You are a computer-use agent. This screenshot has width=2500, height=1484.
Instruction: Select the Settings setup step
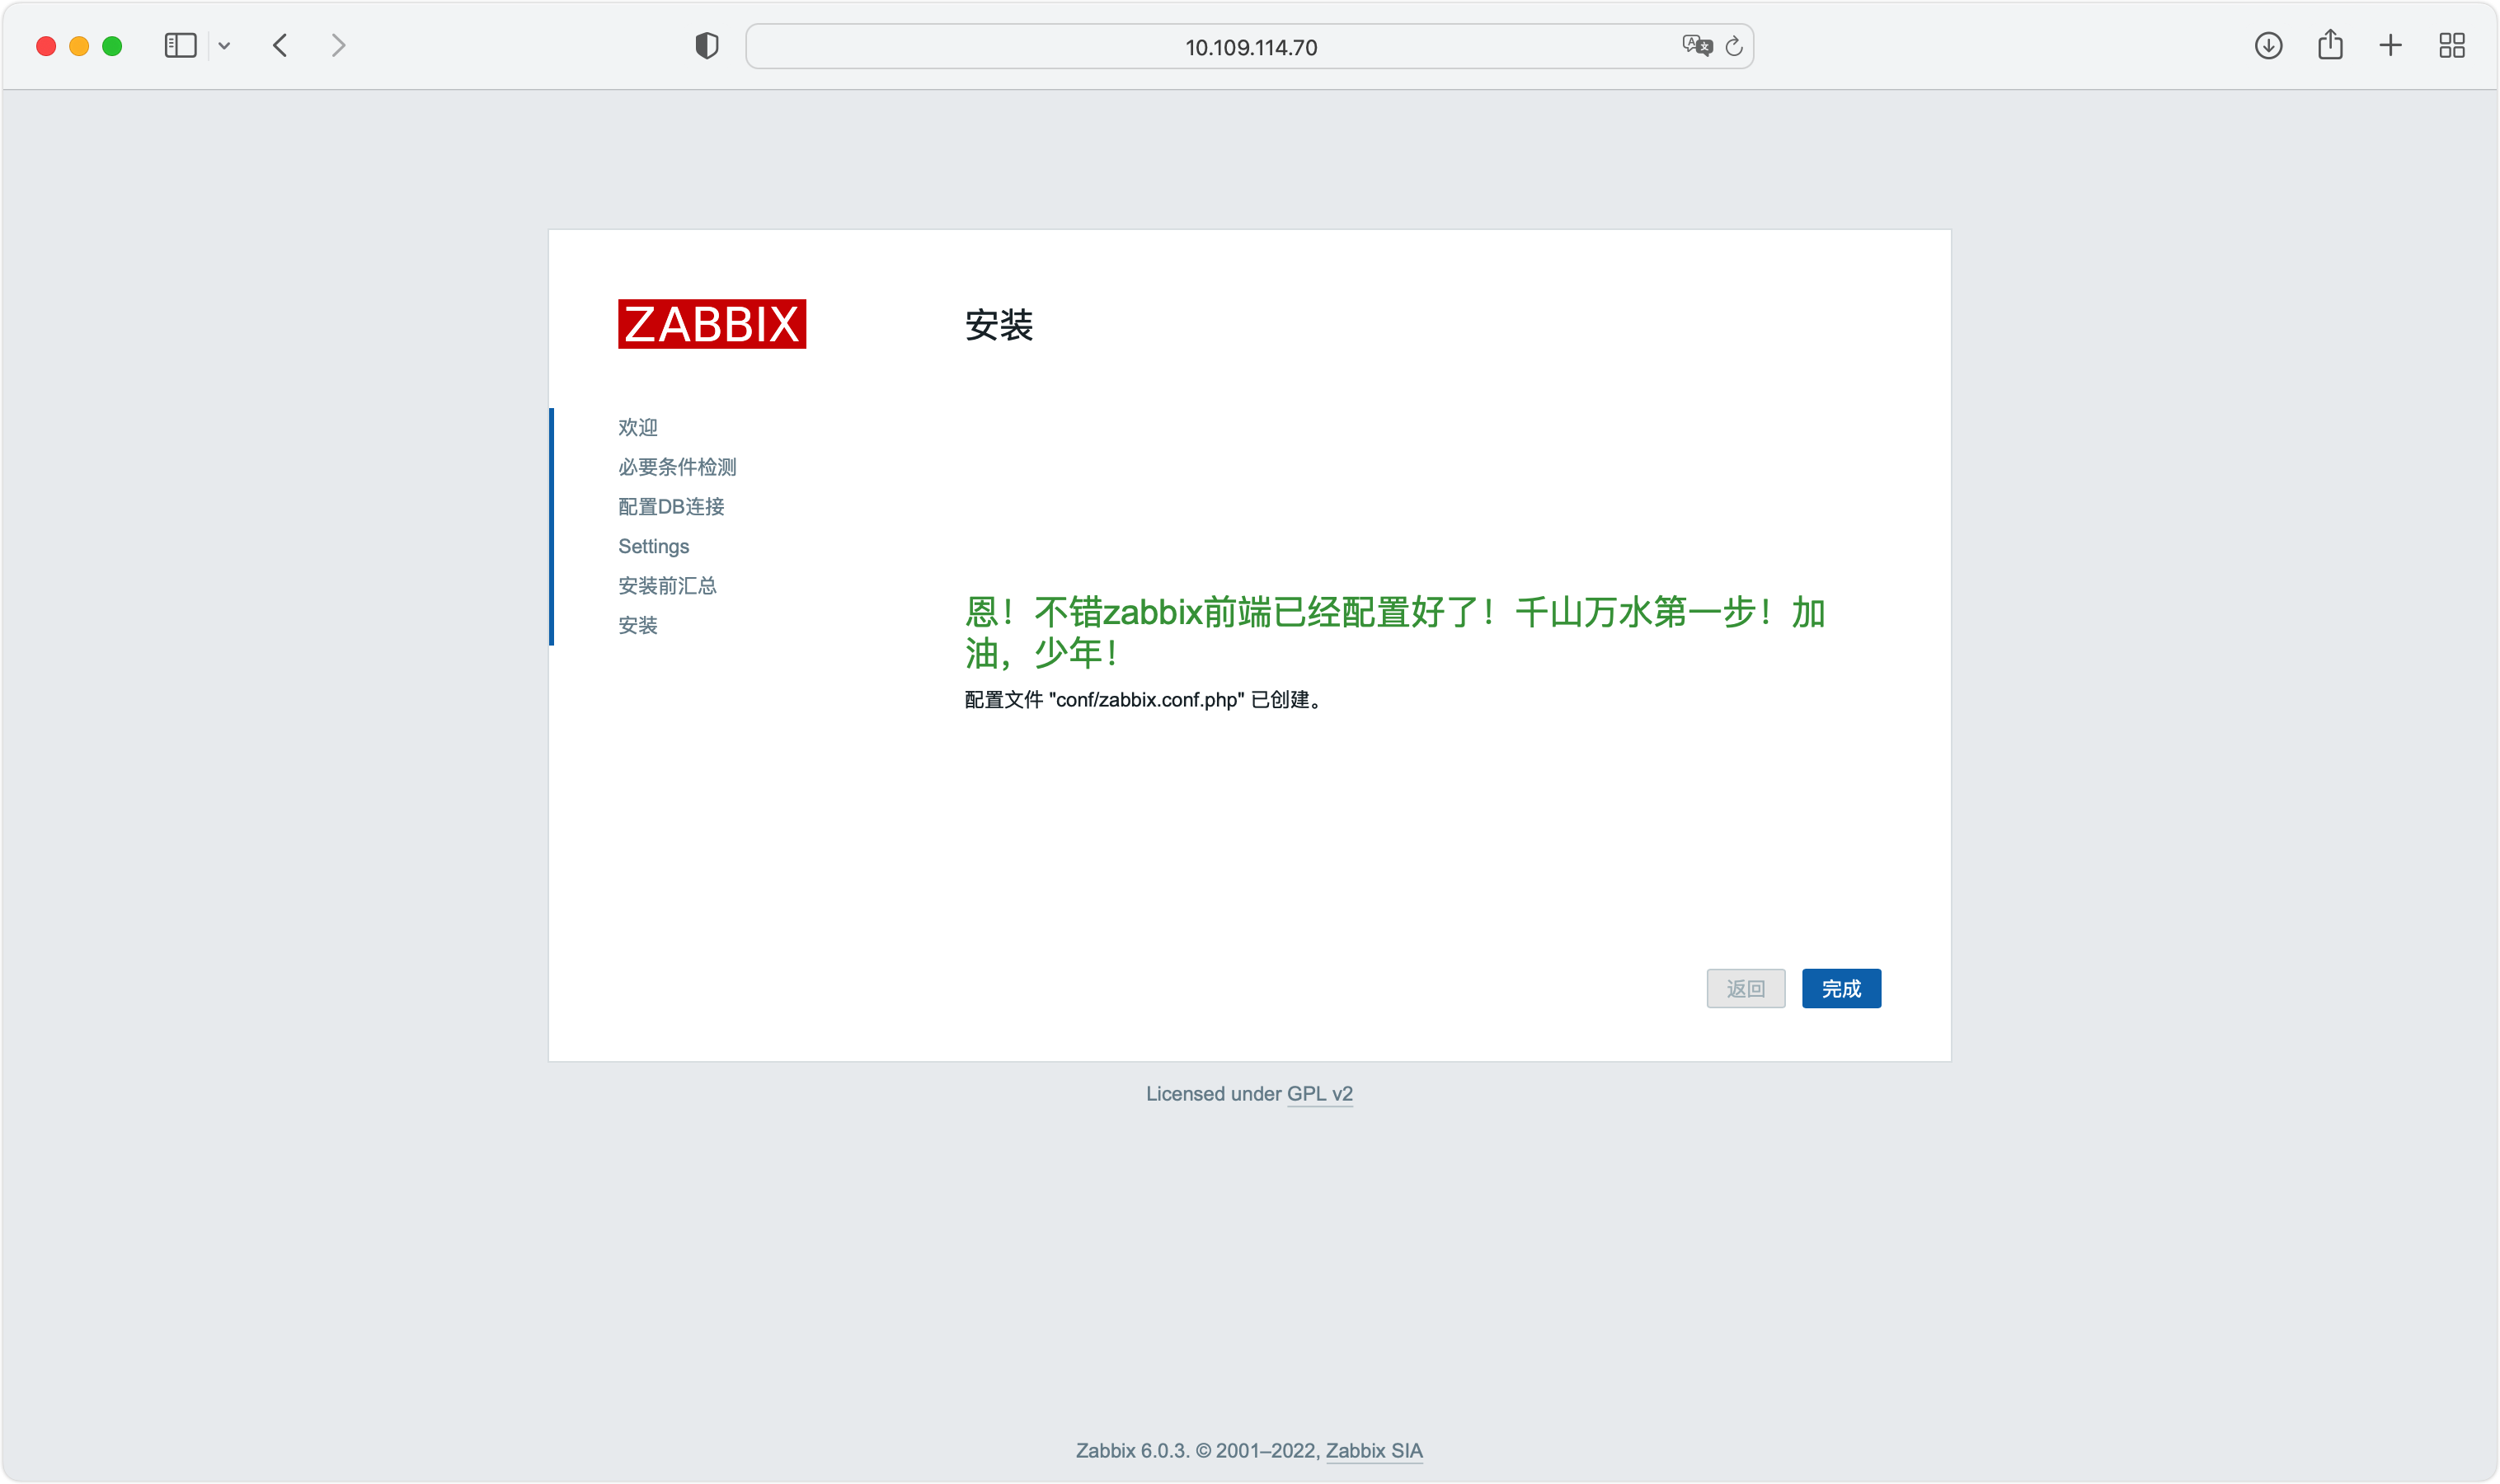pyautogui.click(x=654, y=547)
